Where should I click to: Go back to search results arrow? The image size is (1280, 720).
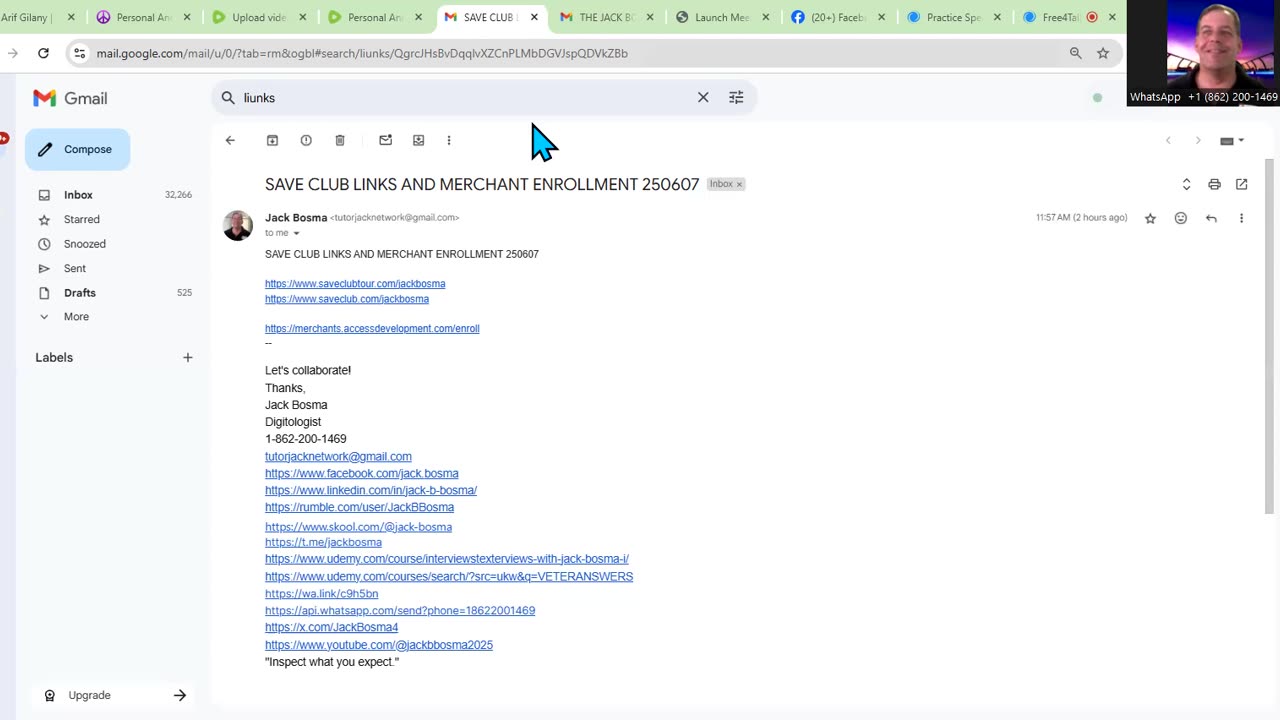point(230,140)
